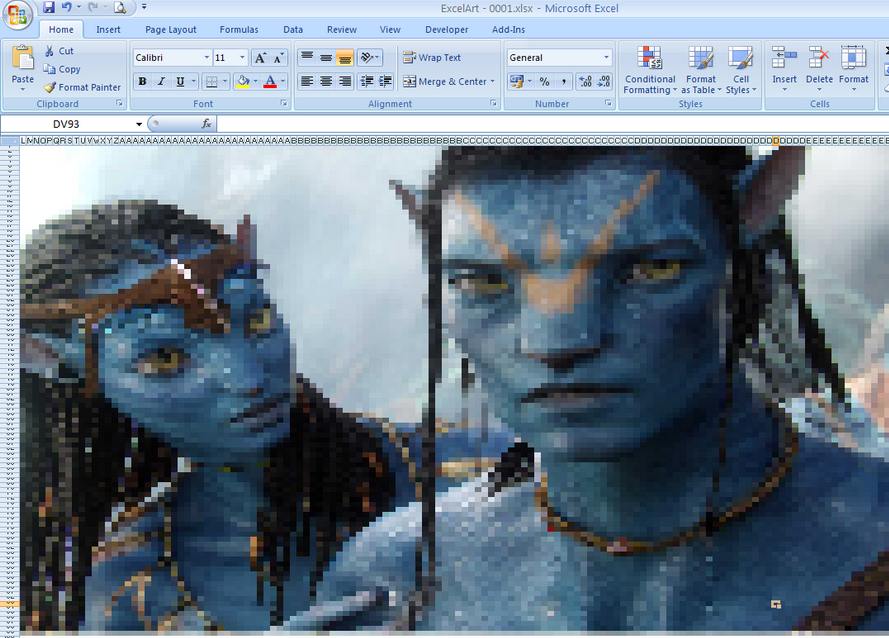The height and width of the screenshot is (638, 889).
Task: Apply cell borders
Action: (211, 82)
